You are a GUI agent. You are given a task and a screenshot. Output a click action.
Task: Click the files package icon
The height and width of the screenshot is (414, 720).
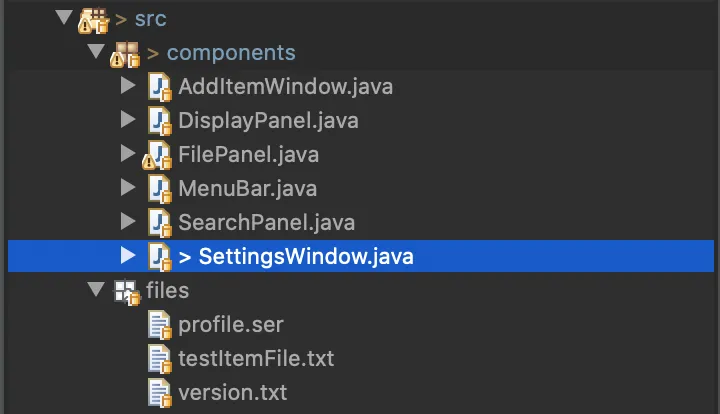tap(126, 291)
